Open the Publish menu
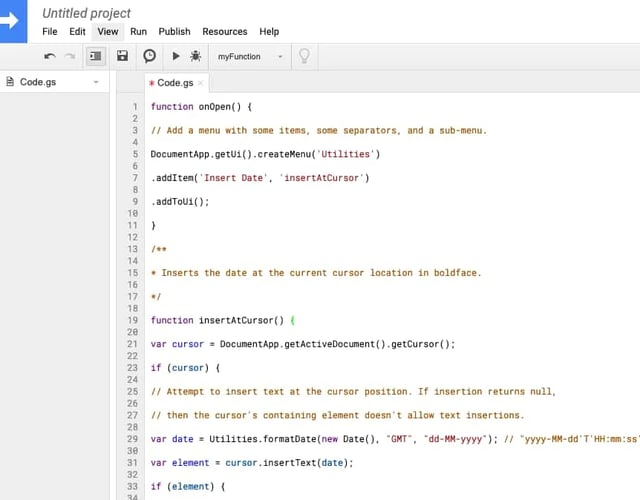Image resolution: width=640 pixels, height=500 pixels. click(174, 32)
